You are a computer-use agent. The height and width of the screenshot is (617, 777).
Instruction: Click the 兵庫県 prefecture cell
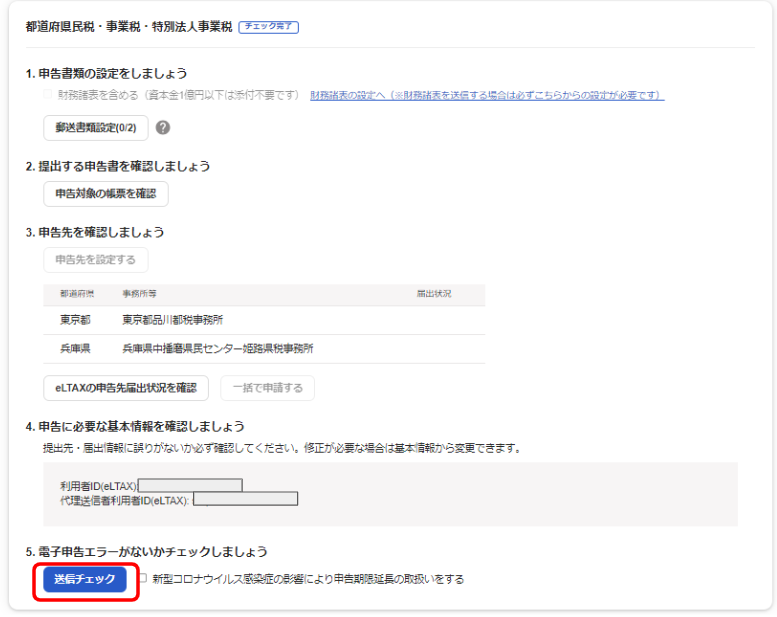[75, 349]
